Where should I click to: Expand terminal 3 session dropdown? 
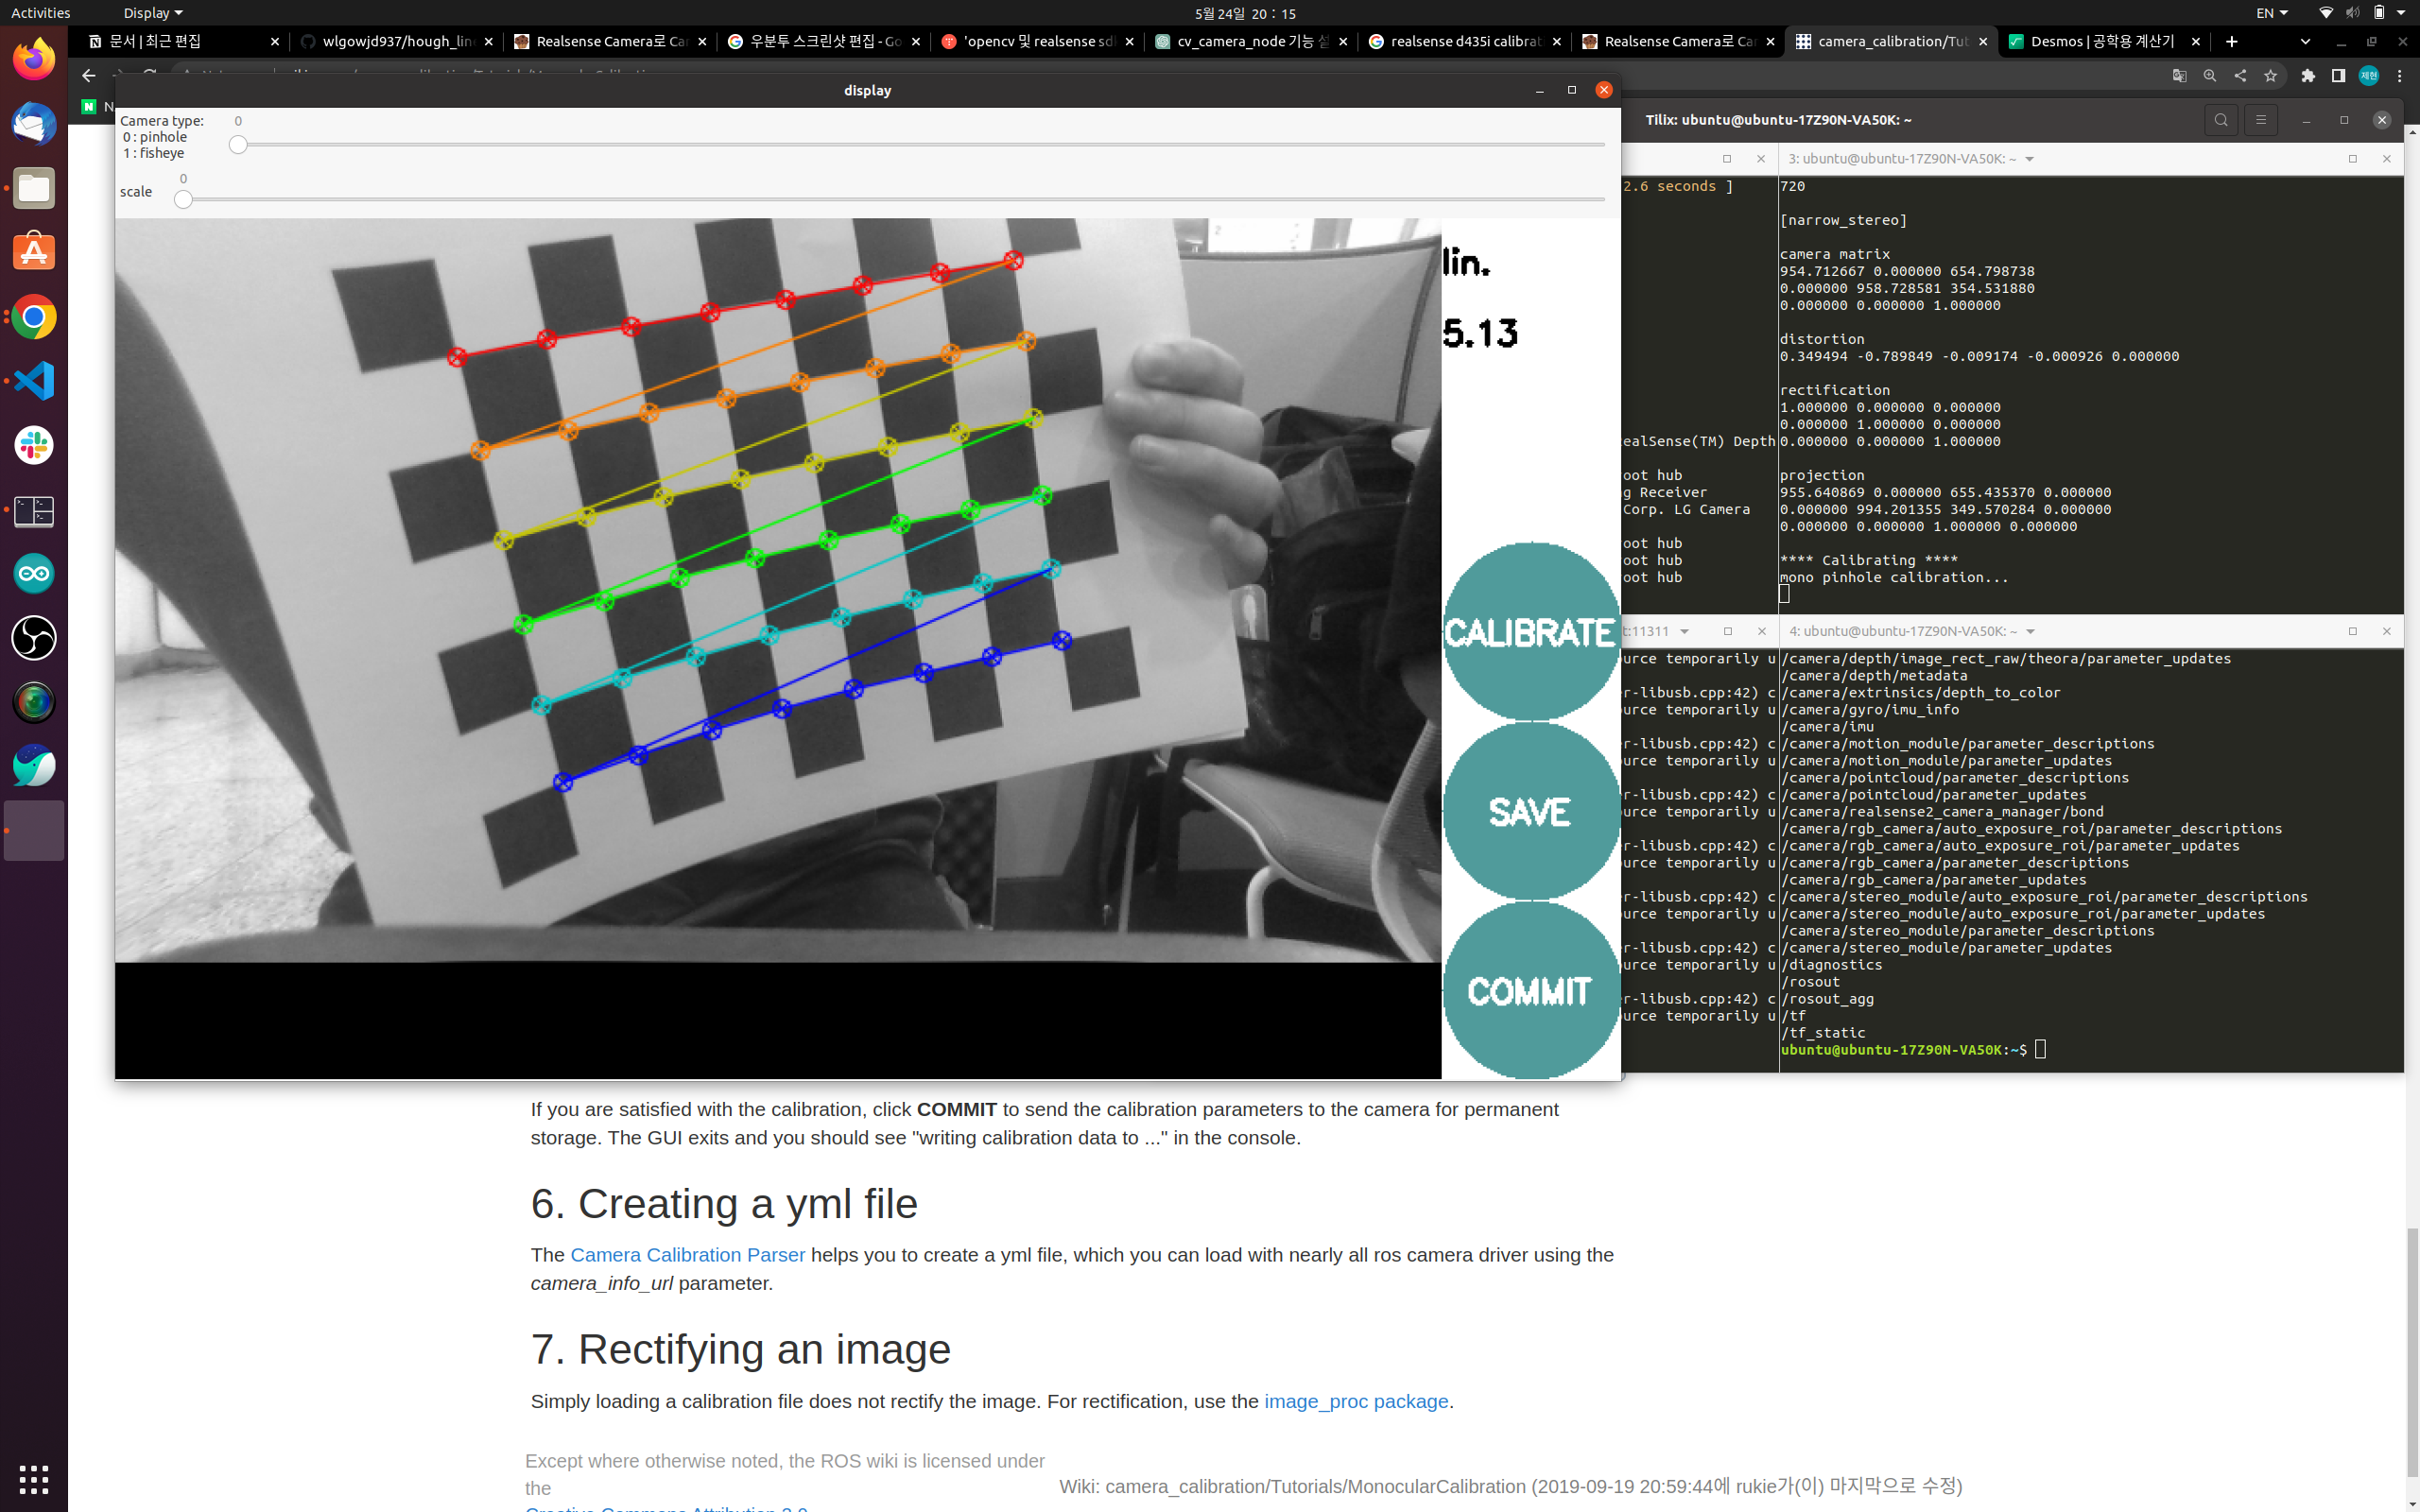point(2029,159)
